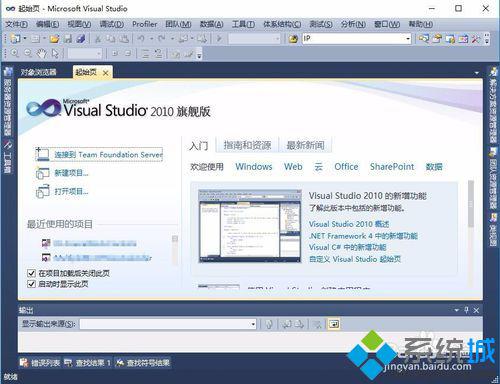This screenshot has height=384, width=500.
Task: Click the Copy toolbar icon
Action: (111, 39)
